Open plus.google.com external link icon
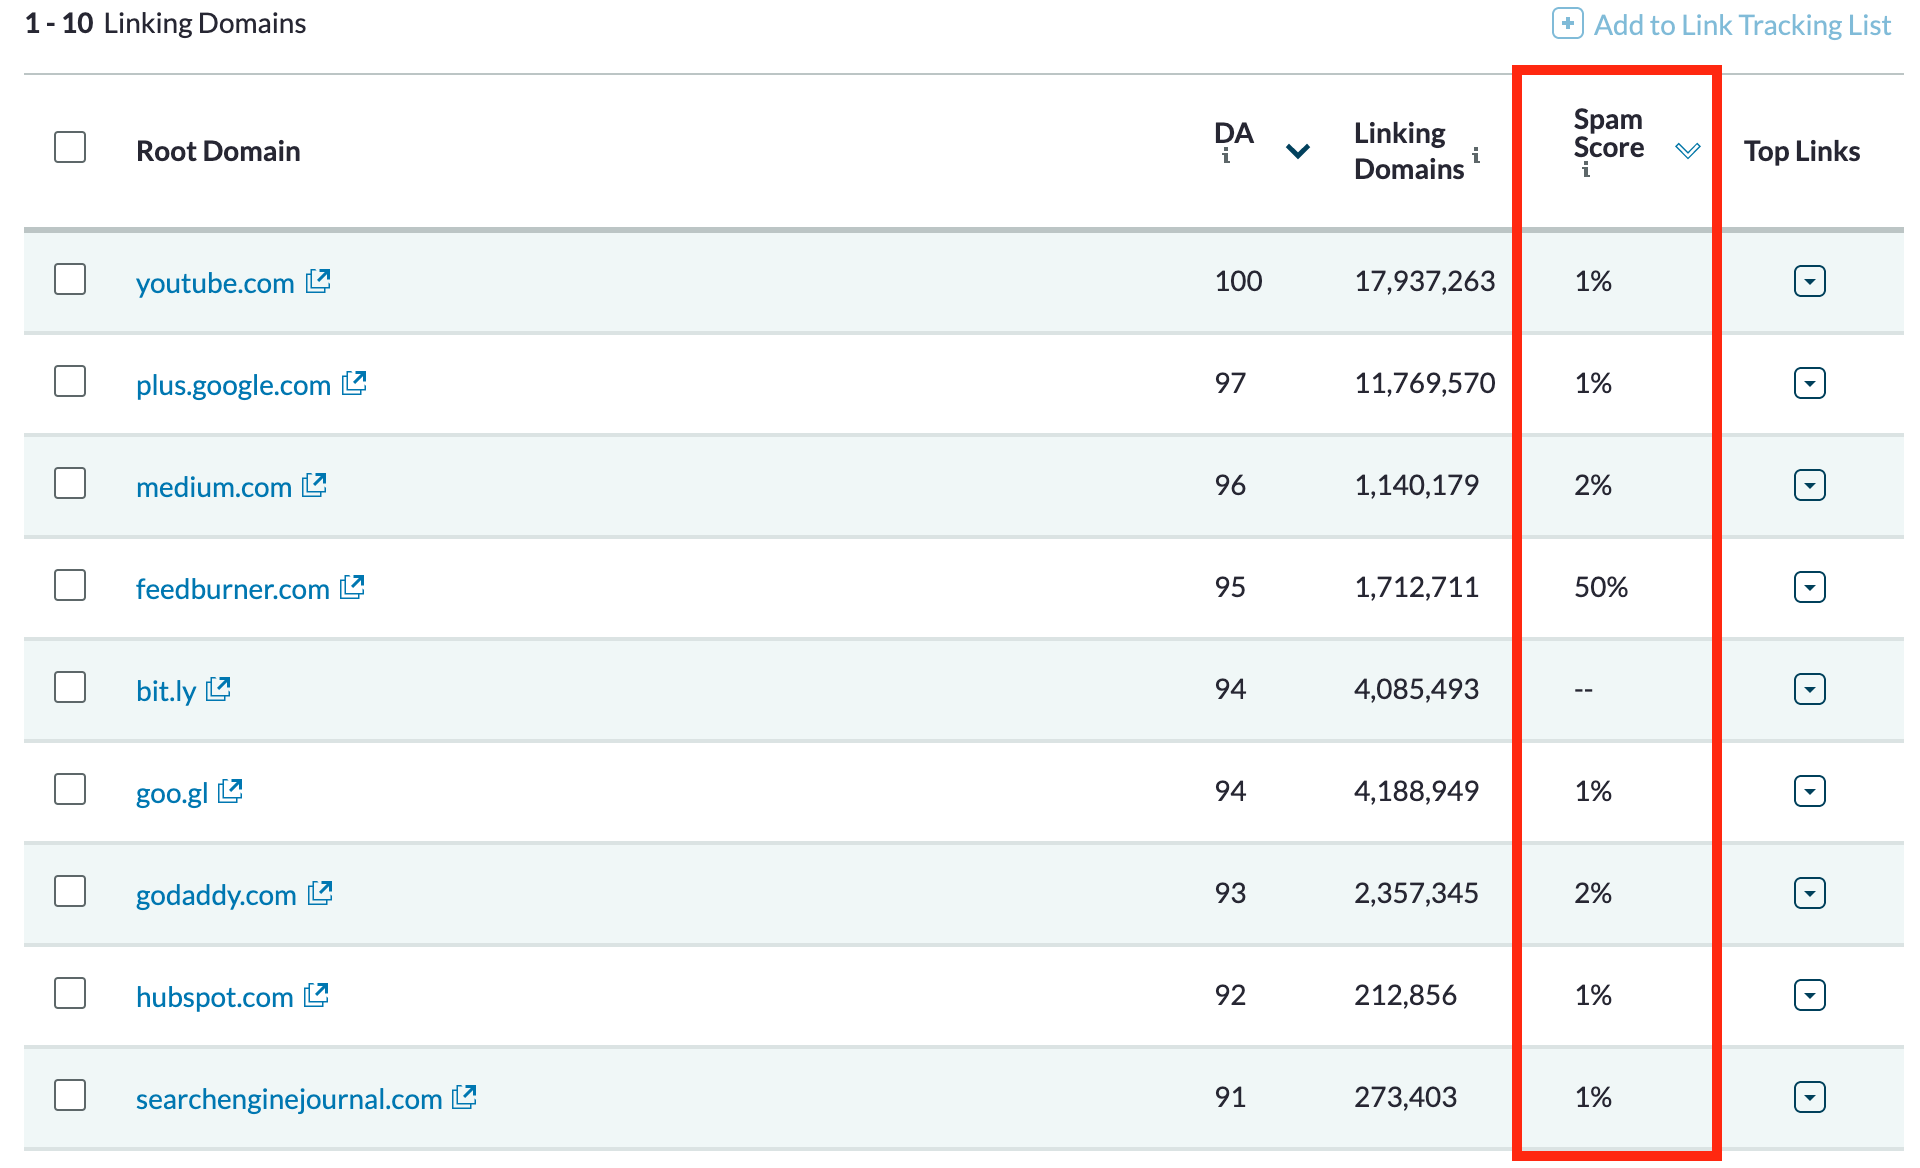 (355, 383)
